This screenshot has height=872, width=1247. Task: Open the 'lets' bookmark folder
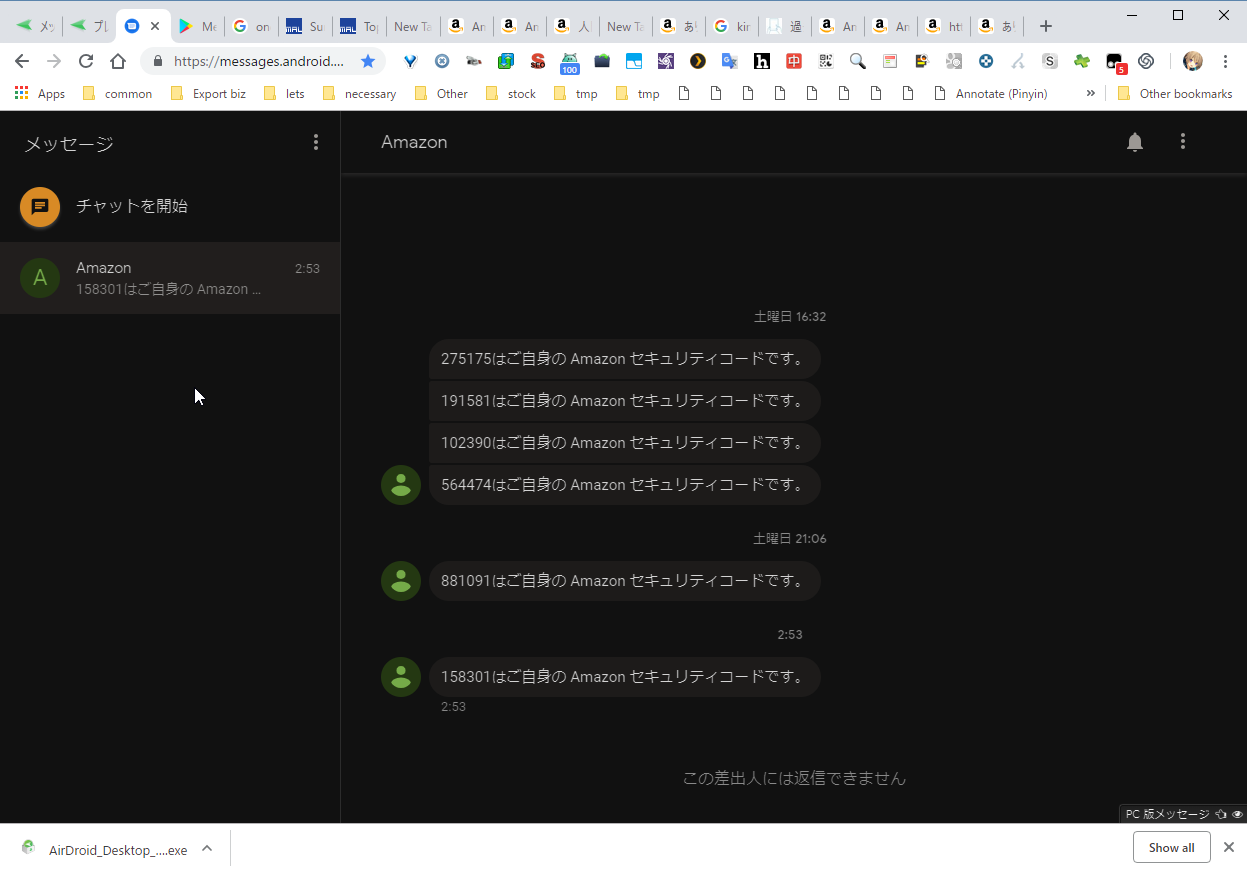(x=283, y=93)
